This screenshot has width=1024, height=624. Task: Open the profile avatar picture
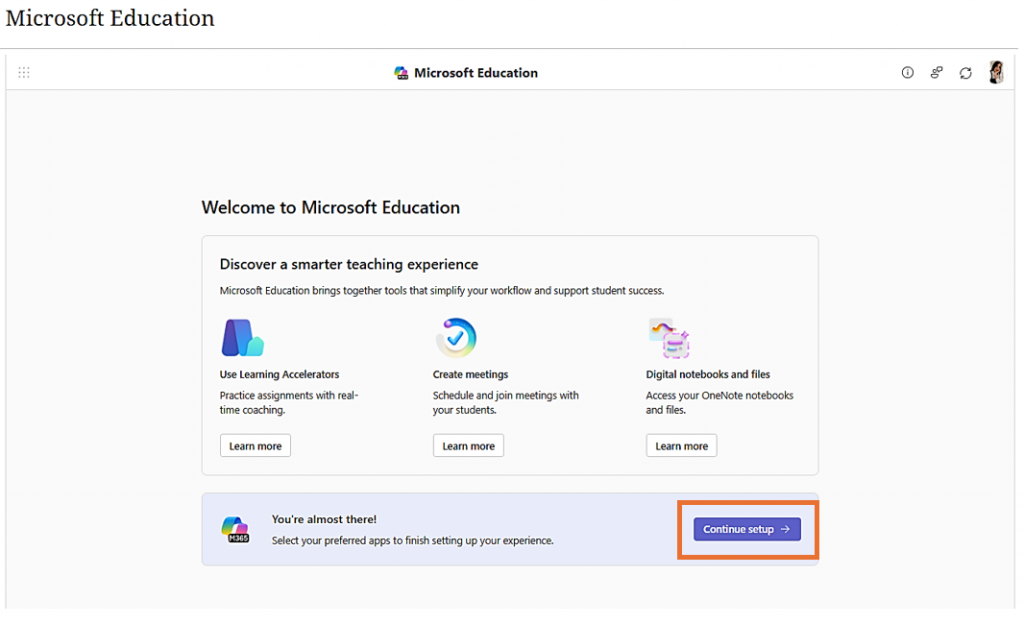click(997, 72)
